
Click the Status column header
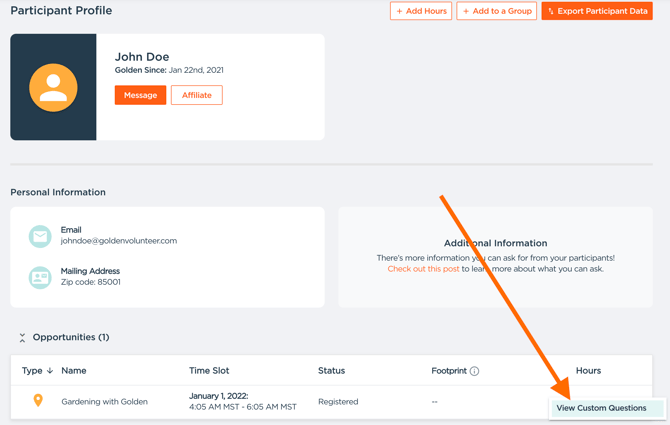[331, 371]
